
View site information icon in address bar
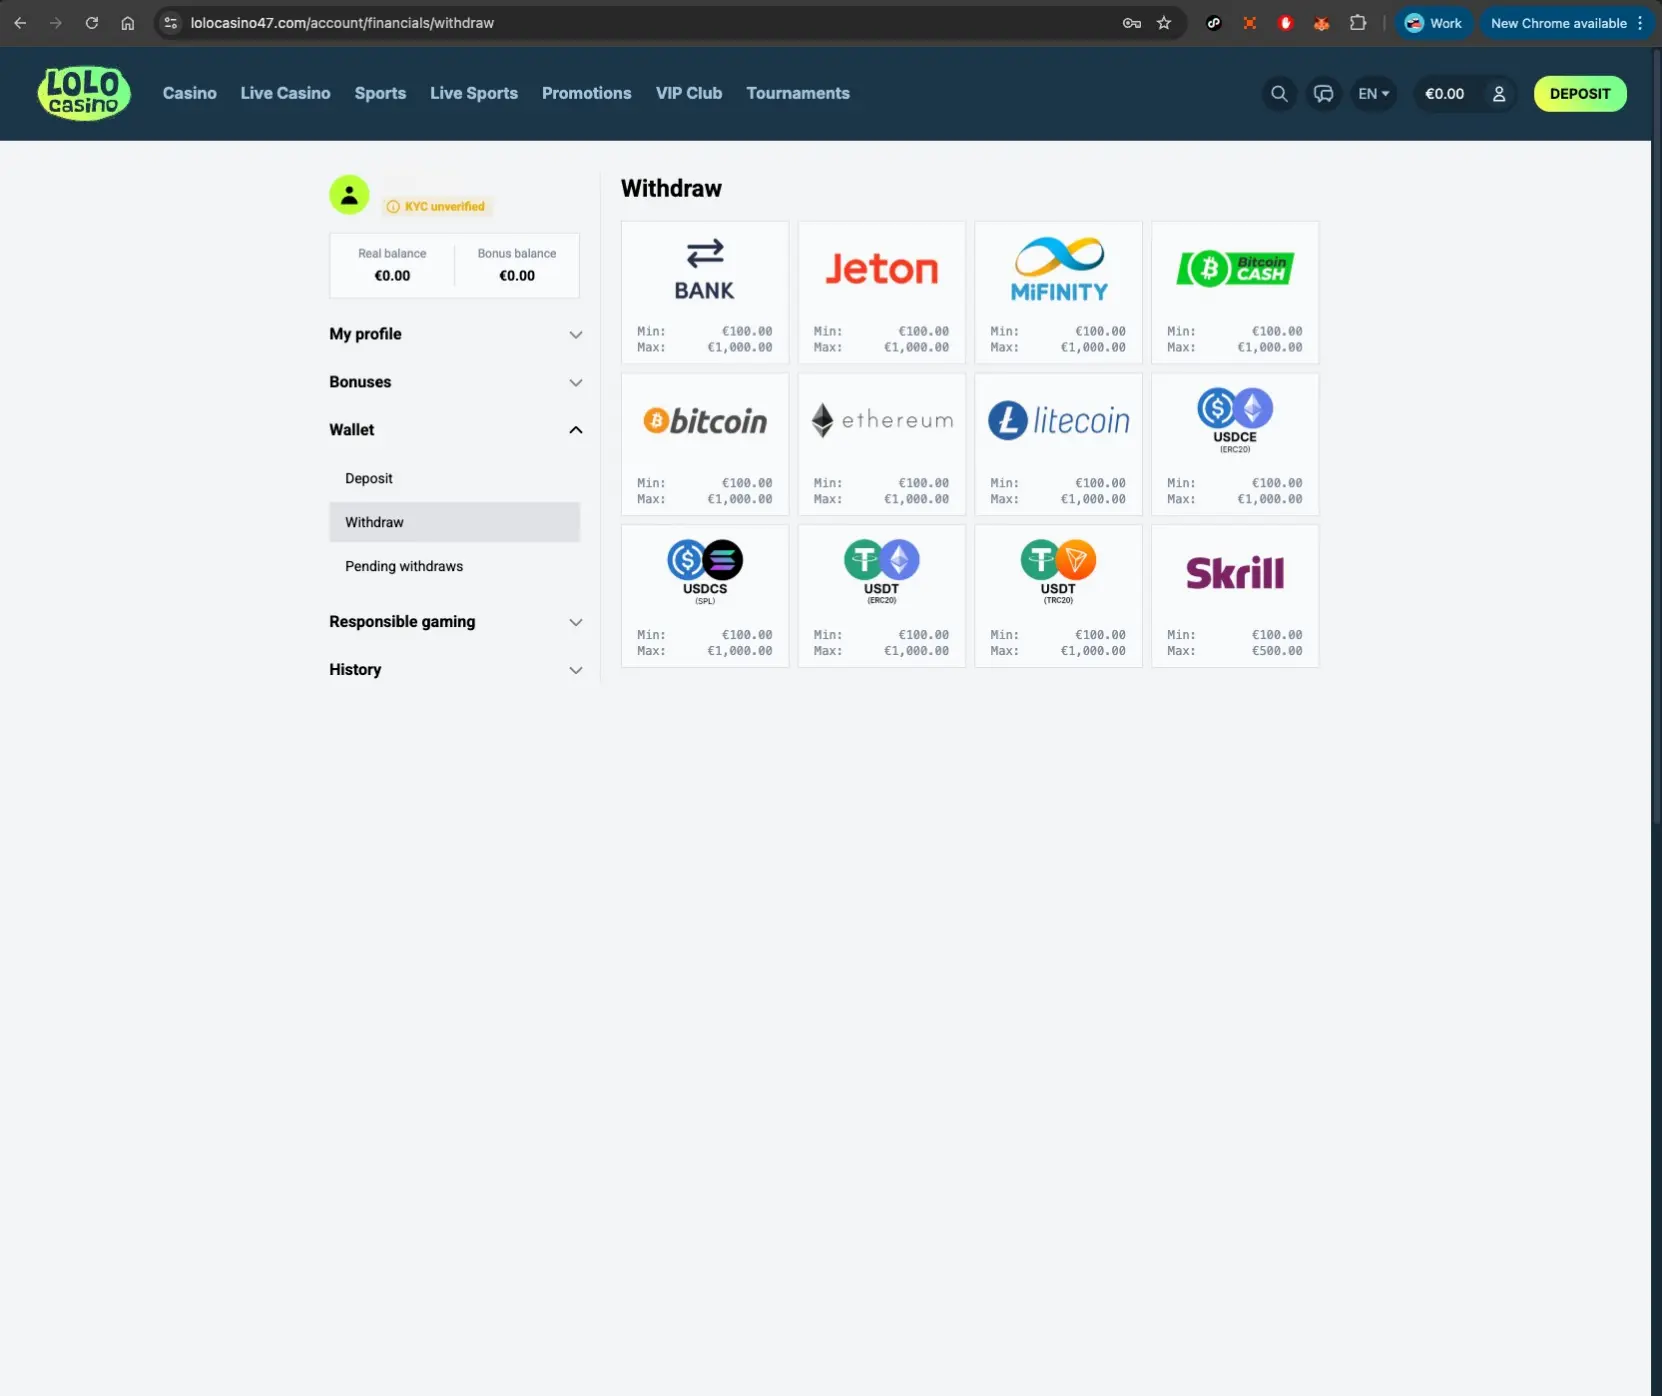[x=171, y=23]
